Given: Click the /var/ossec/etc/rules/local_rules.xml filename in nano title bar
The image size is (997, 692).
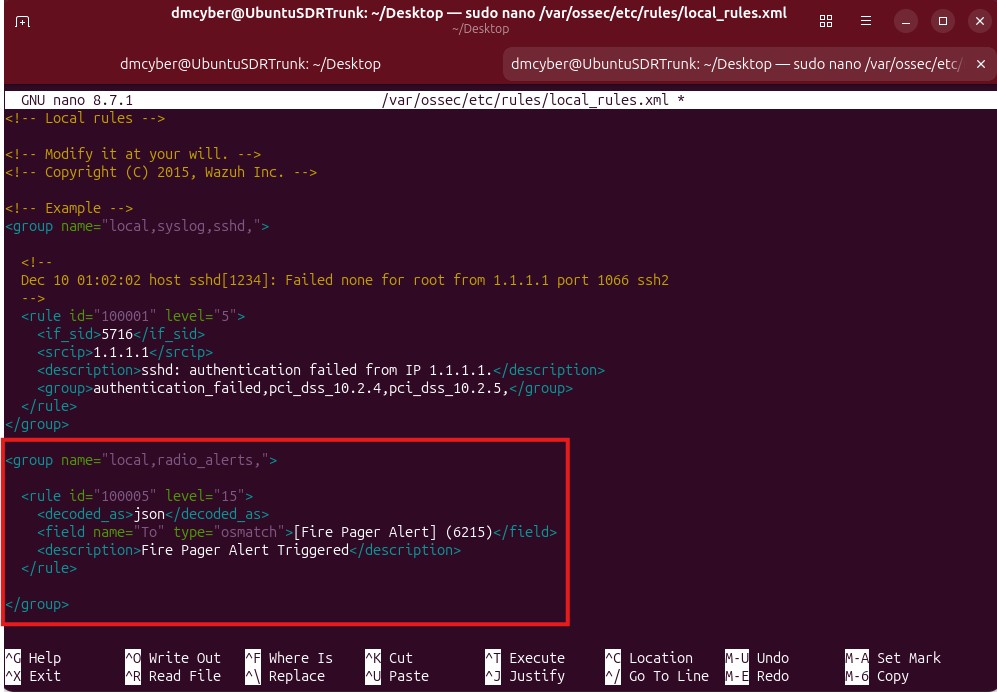Looking at the screenshot, I should click(525, 100).
